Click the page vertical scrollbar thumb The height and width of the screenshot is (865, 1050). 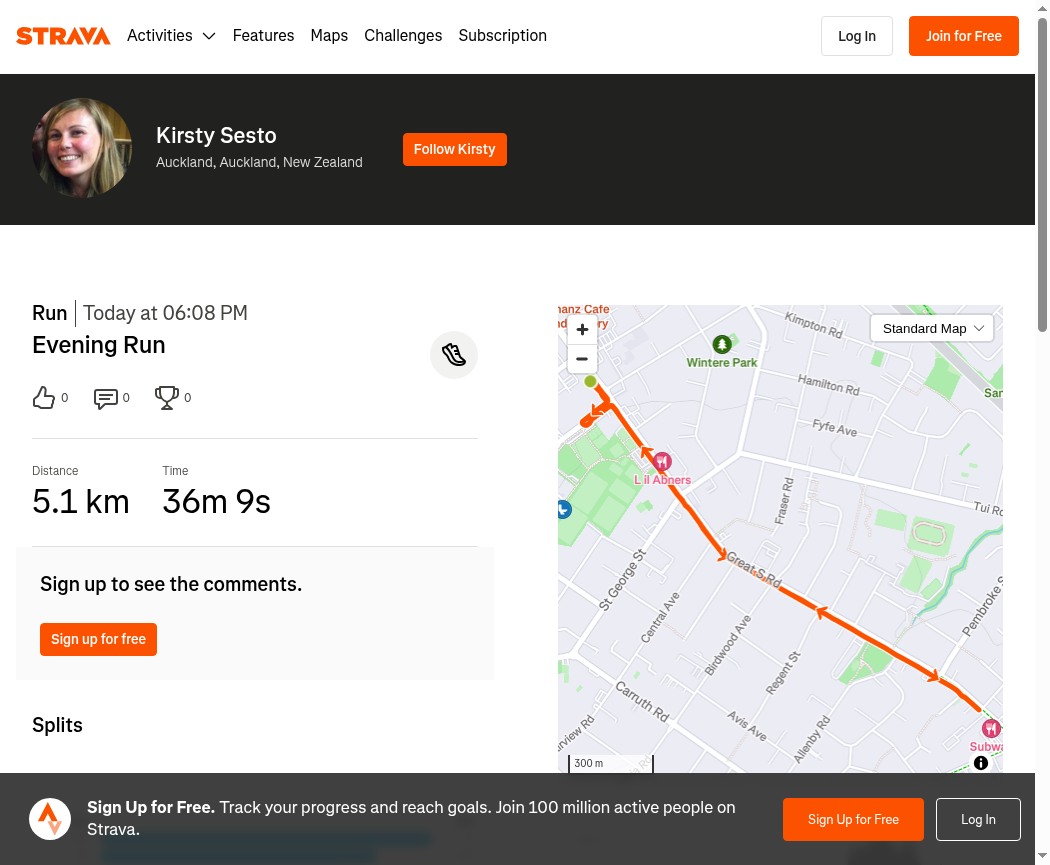point(1043,174)
